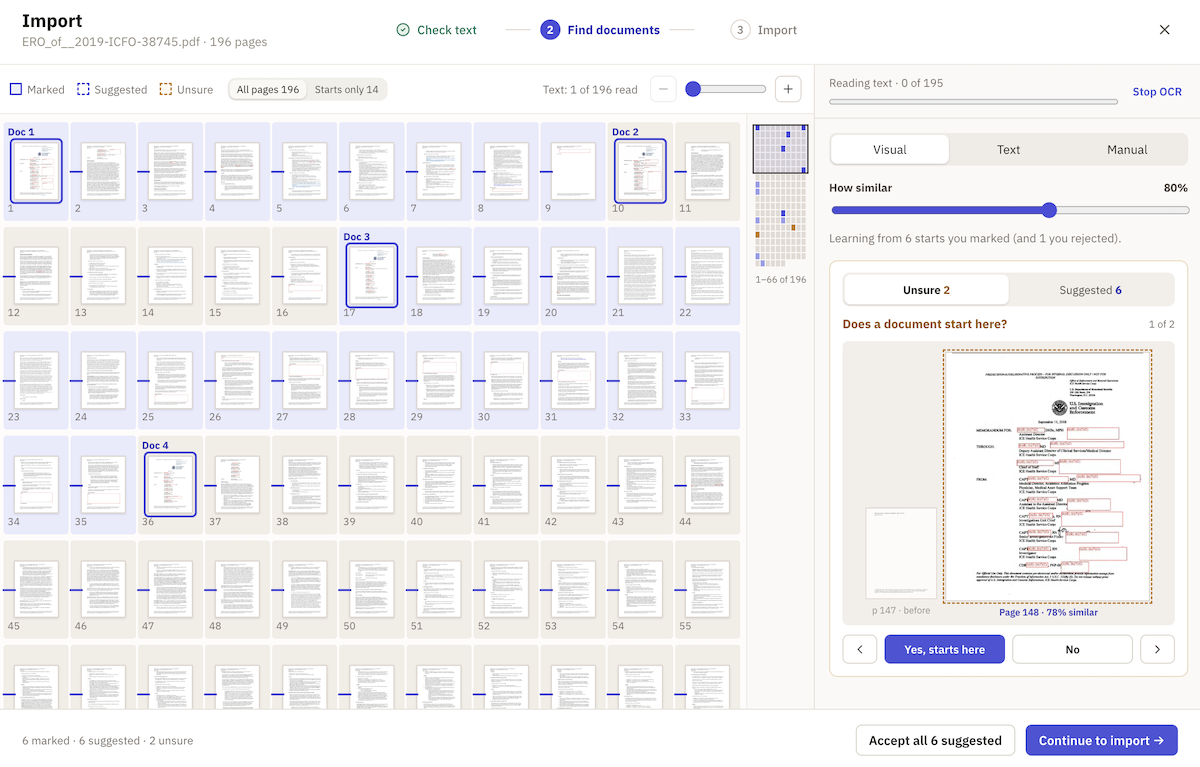Toggle the Unsure legend box

pyautogui.click(x=165, y=89)
